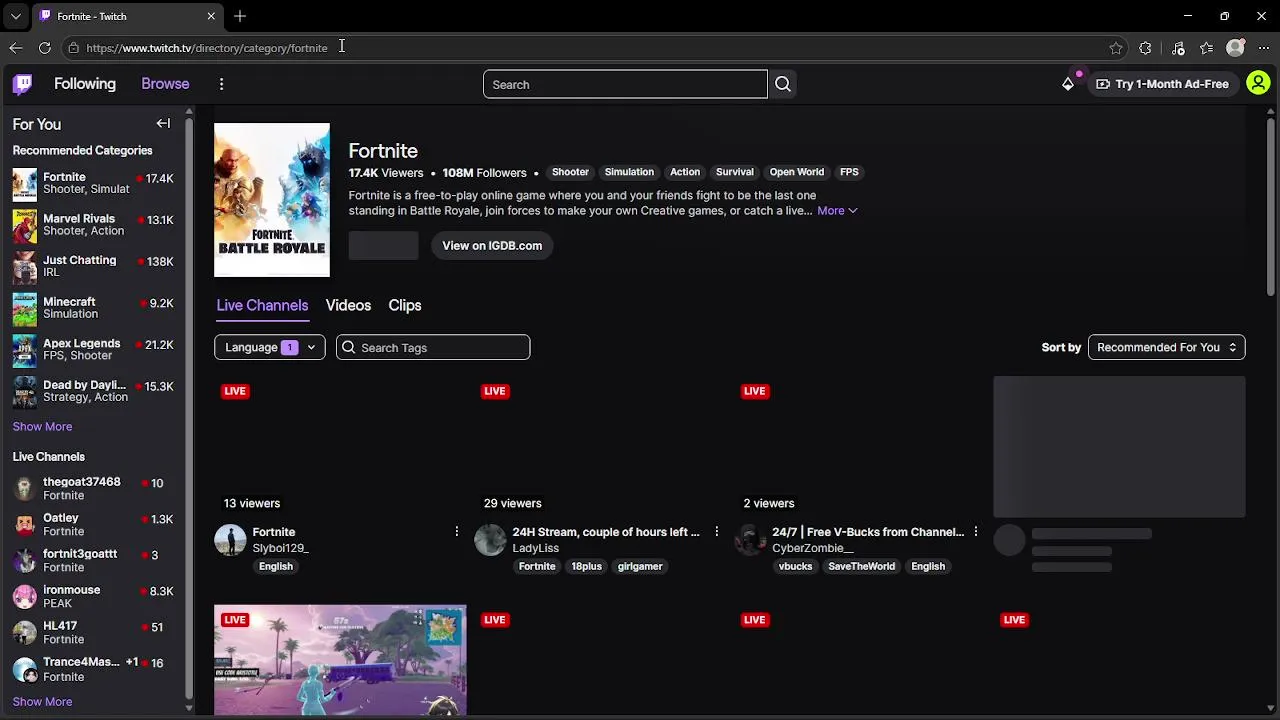Open options for Slyboi129_ stream card
This screenshot has width=1280, height=720.
point(456,532)
